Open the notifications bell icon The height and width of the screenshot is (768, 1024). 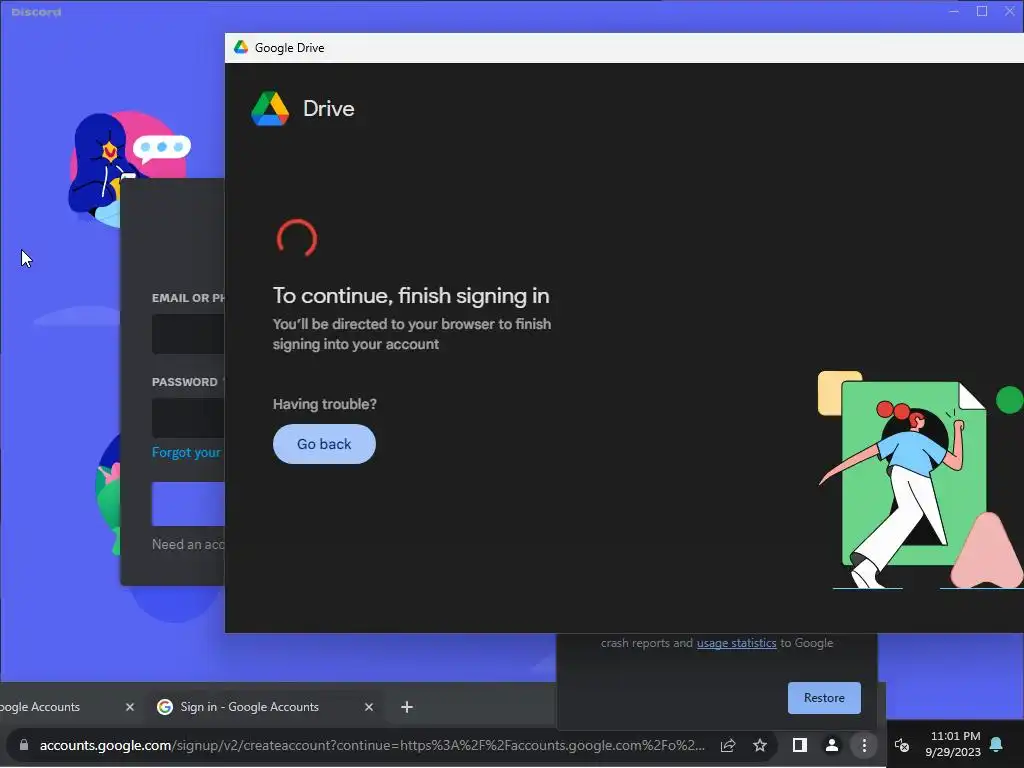(x=997, y=744)
